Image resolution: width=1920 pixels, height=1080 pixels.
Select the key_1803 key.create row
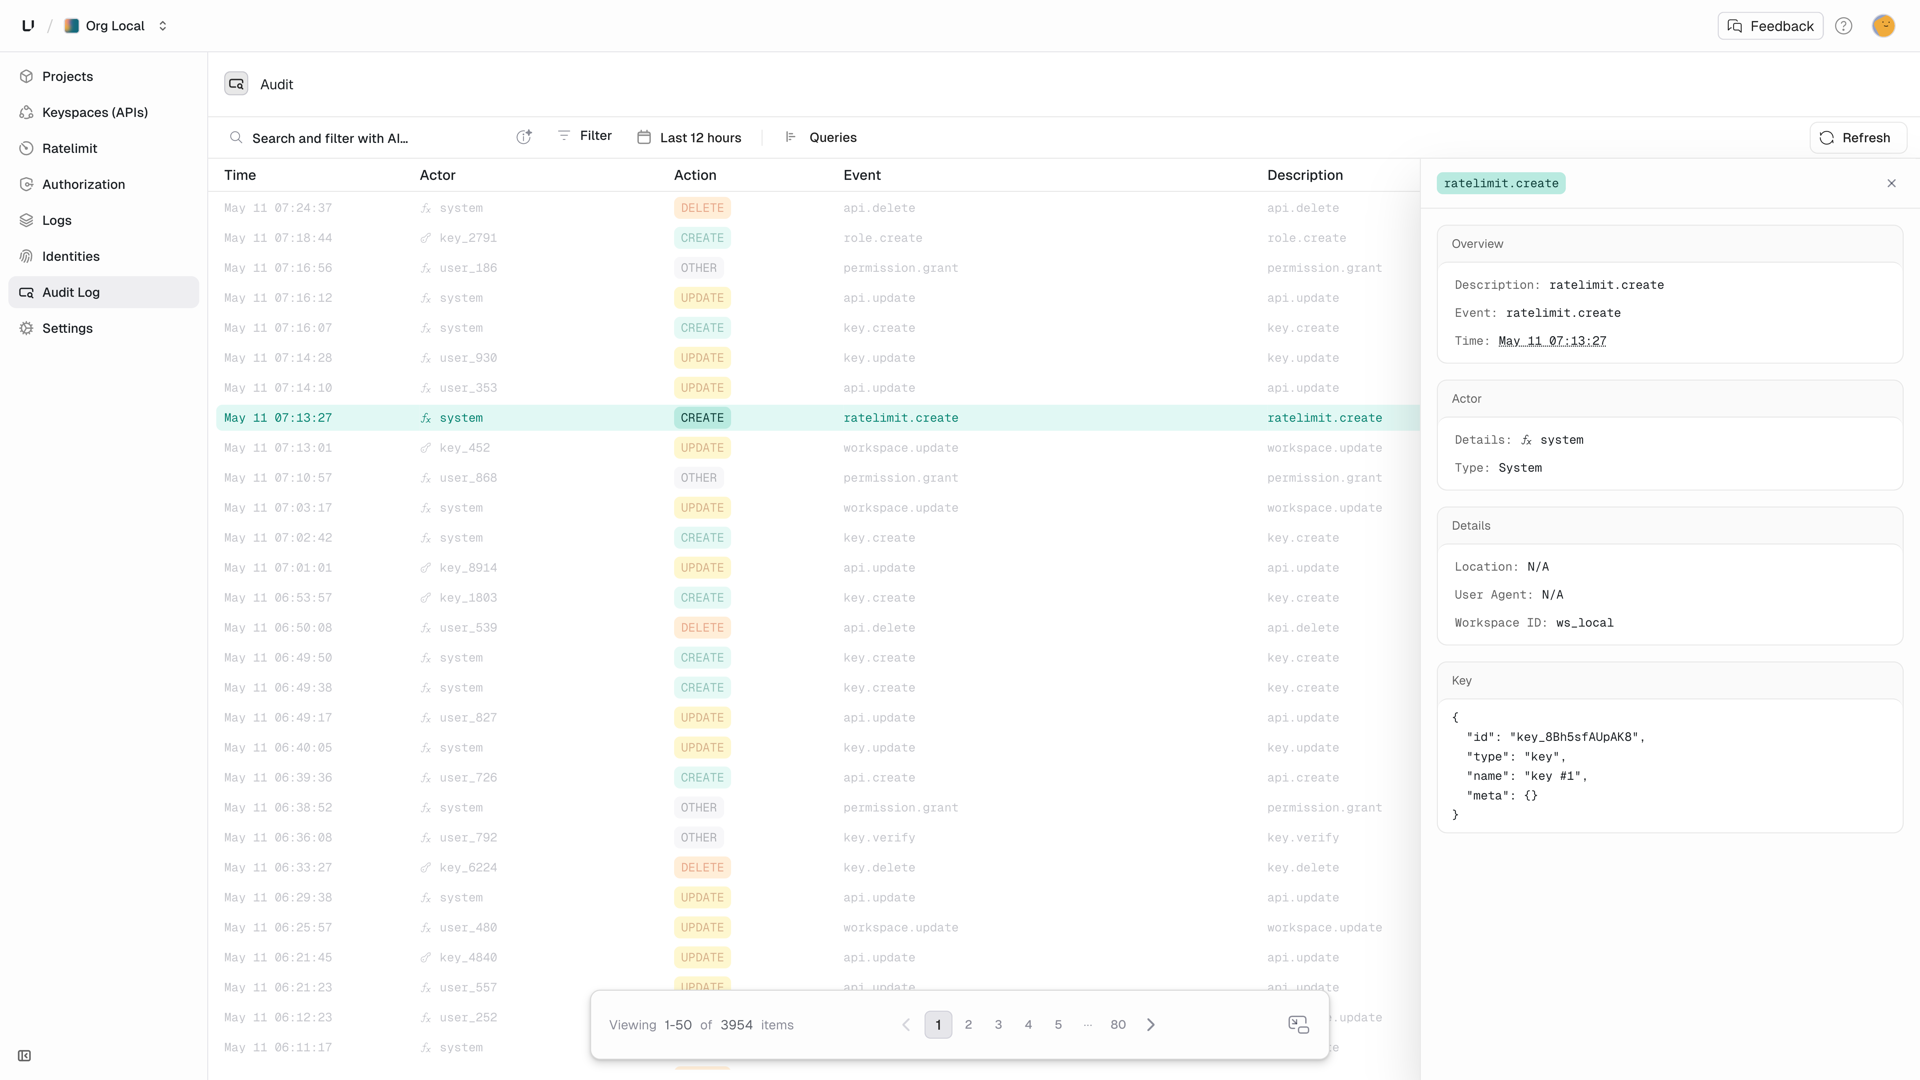click(x=818, y=598)
